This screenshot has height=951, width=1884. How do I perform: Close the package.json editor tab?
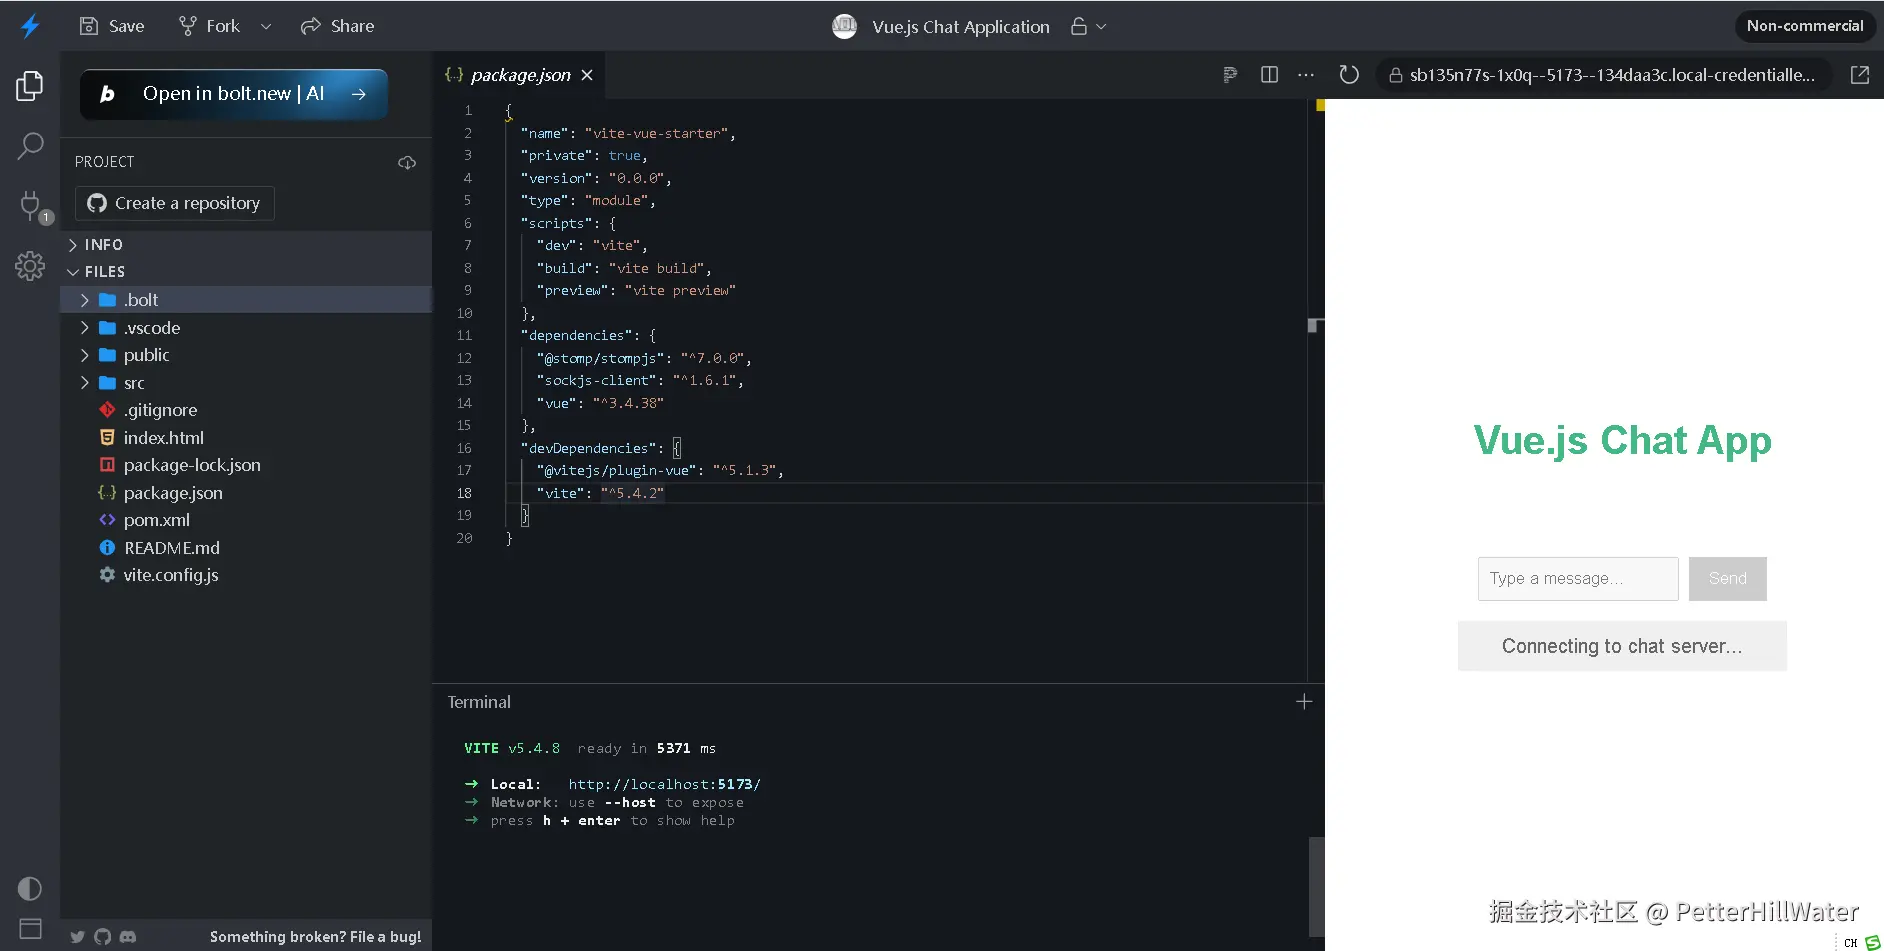tap(587, 75)
